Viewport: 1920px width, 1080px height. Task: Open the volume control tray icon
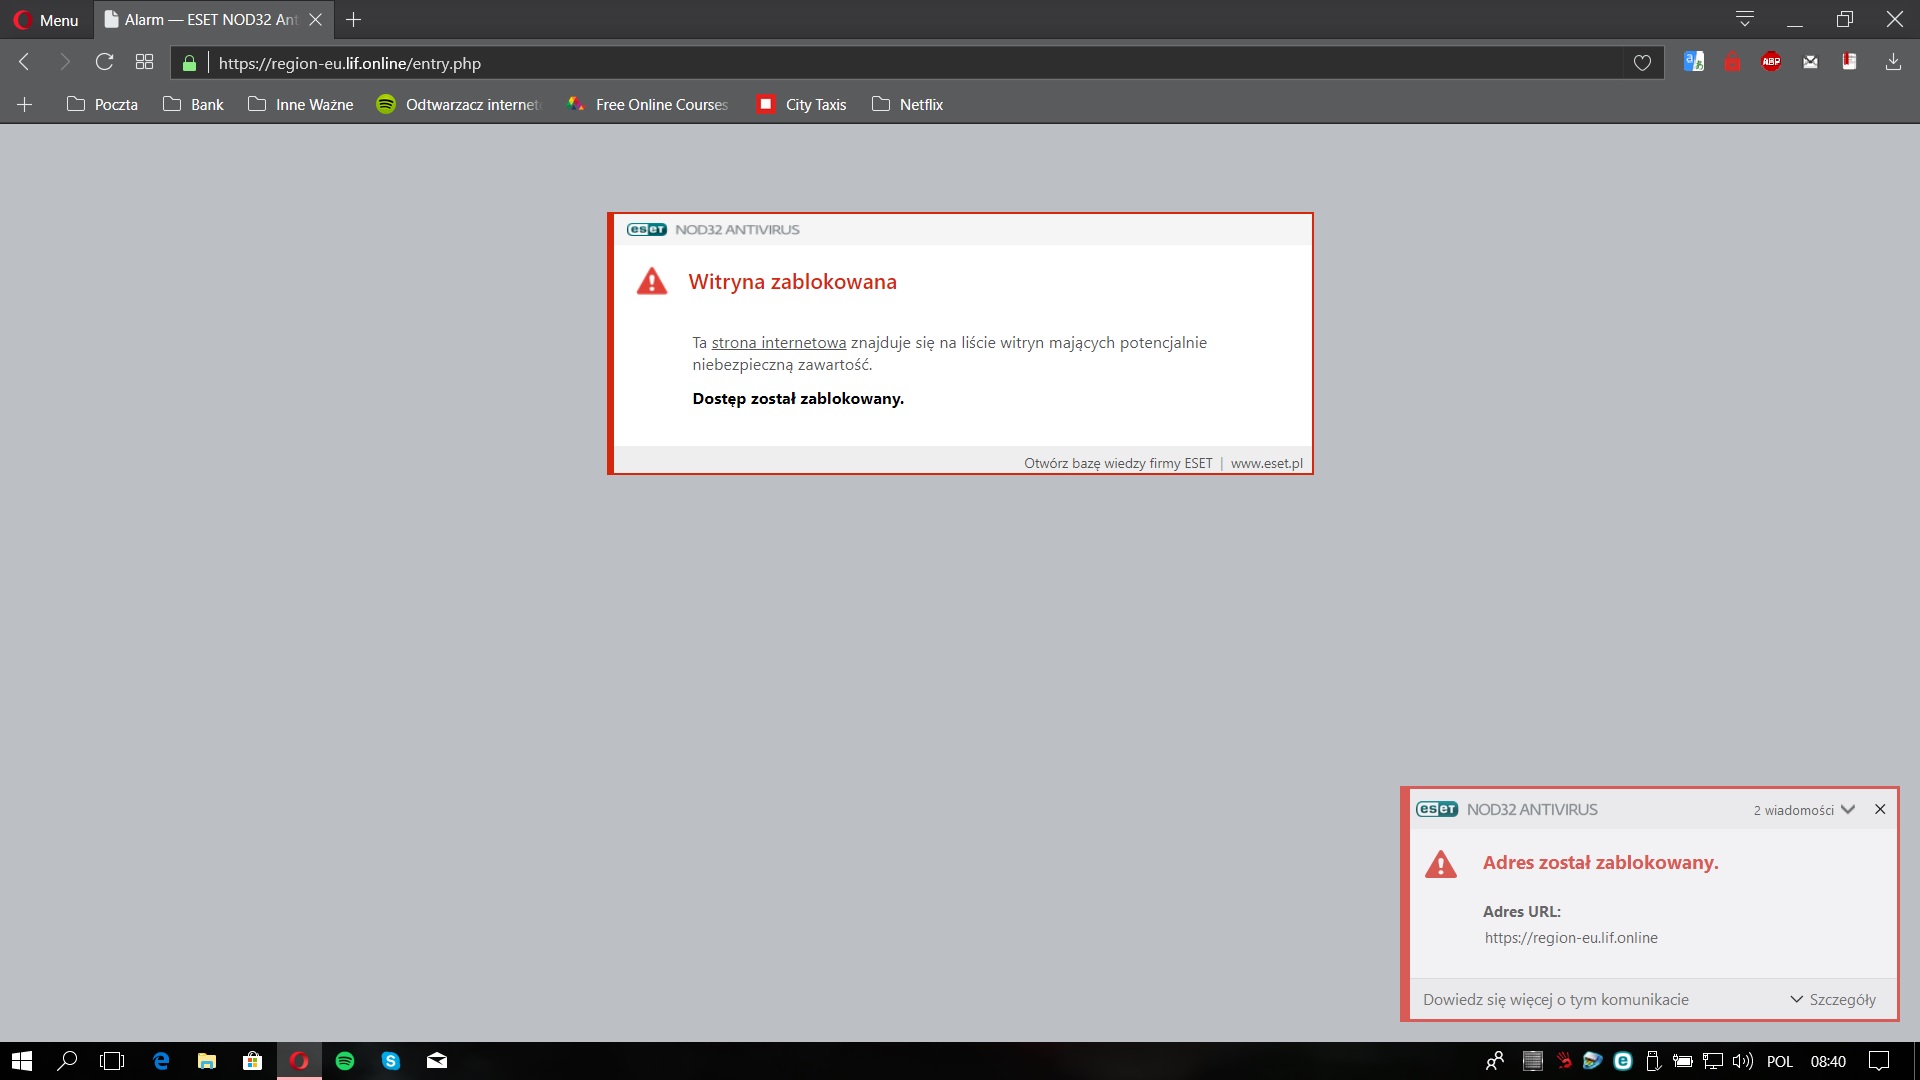[x=1743, y=1061]
